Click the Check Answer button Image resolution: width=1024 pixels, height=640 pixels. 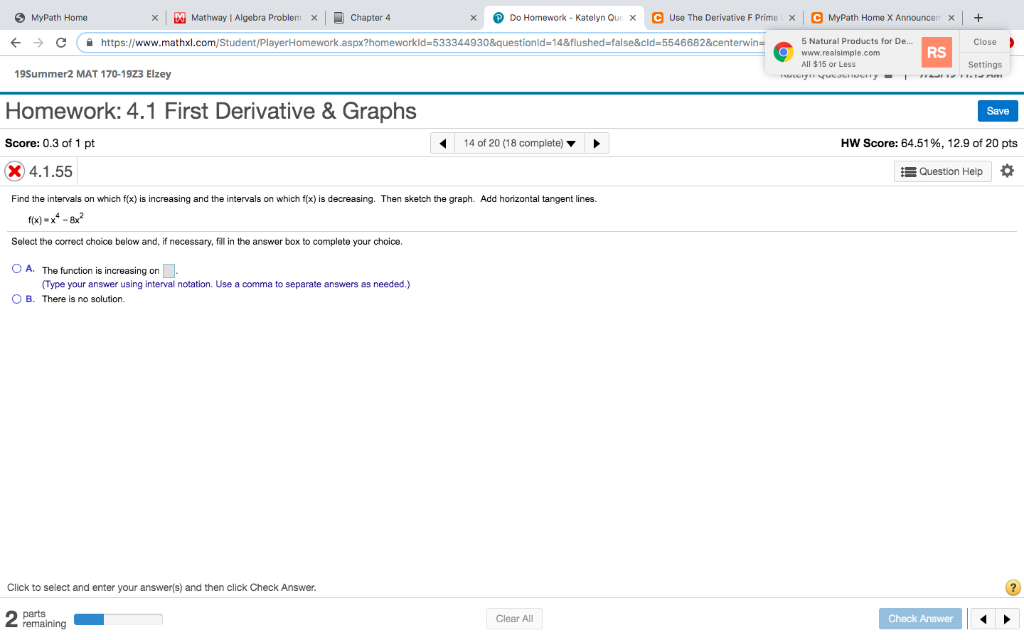[919, 618]
